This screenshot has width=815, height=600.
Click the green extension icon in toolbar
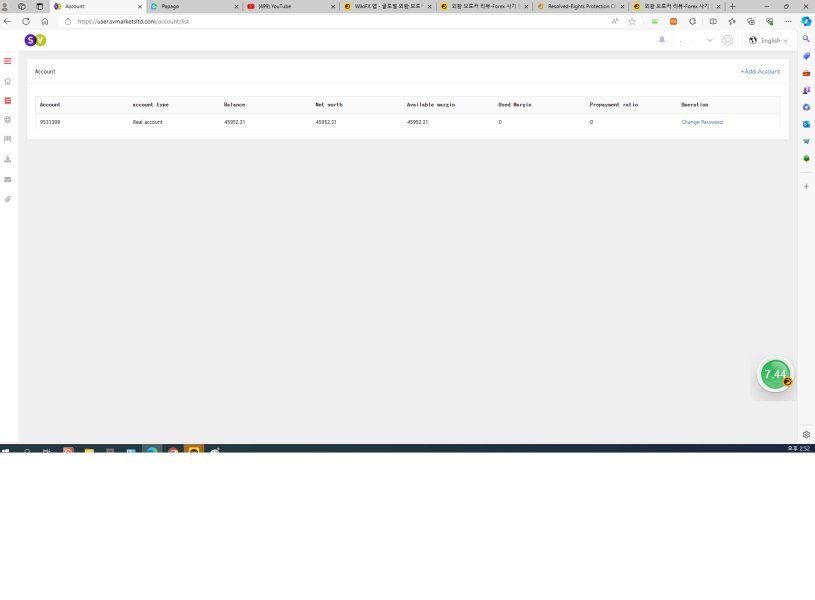point(655,21)
